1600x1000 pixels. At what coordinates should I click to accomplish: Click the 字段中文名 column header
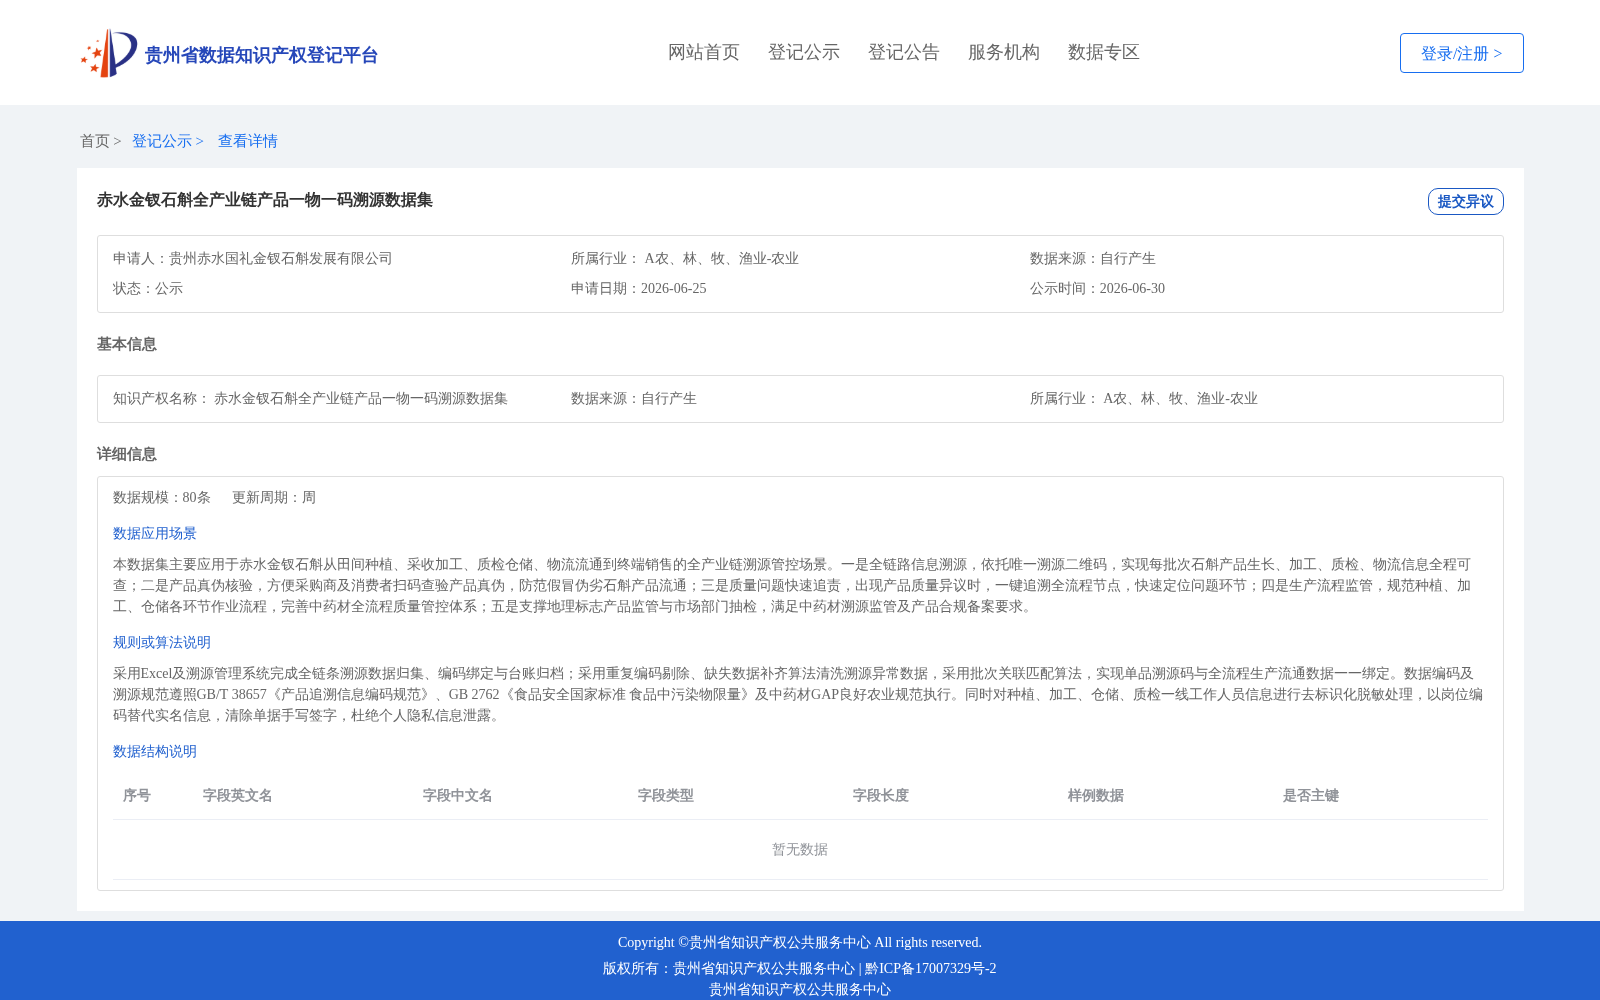tap(458, 795)
